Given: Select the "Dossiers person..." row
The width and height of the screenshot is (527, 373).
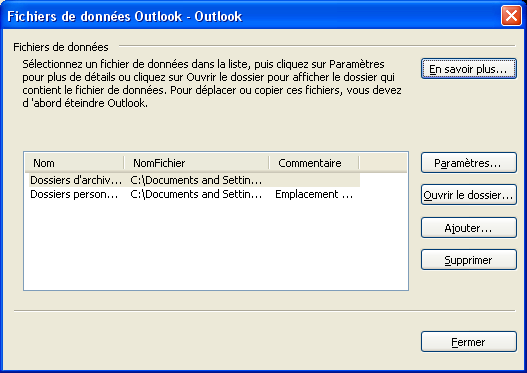Looking at the screenshot, I should tap(194, 194).
